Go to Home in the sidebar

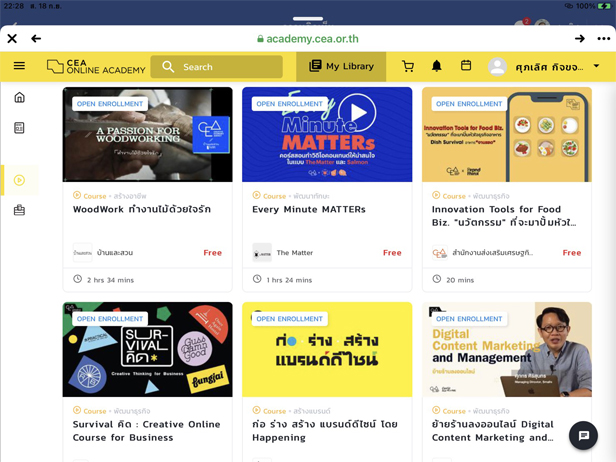[x=19, y=97]
